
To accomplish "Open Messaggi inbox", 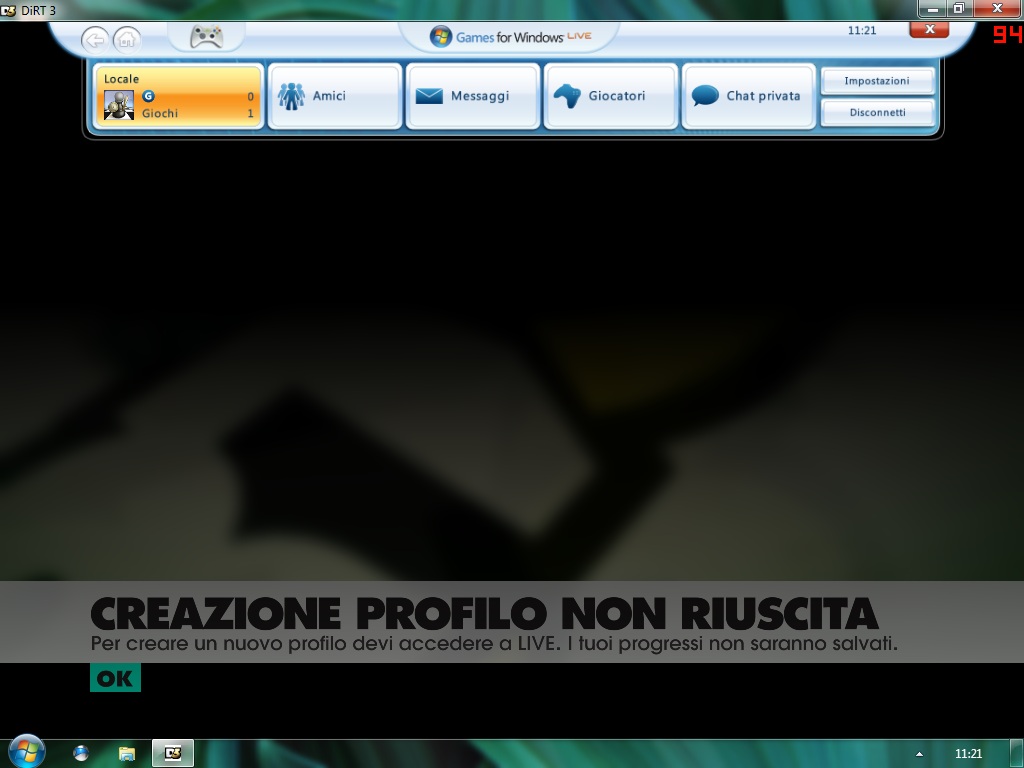I will coord(473,96).
